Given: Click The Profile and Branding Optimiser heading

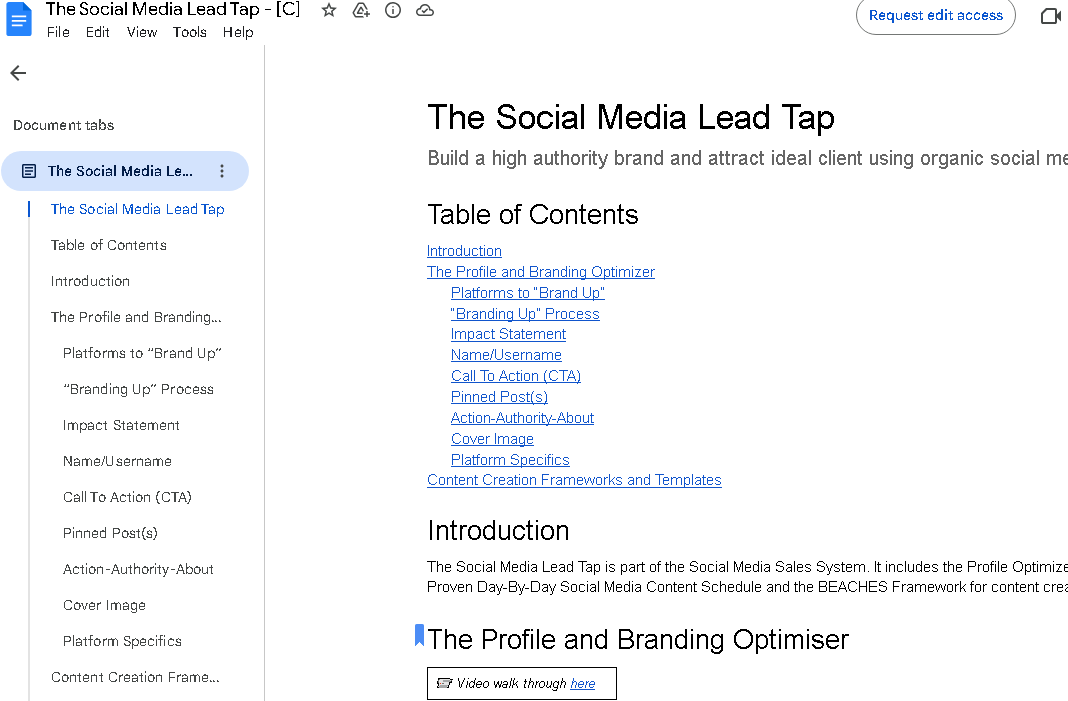Looking at the screenshot, I should (x=638, y=640).
